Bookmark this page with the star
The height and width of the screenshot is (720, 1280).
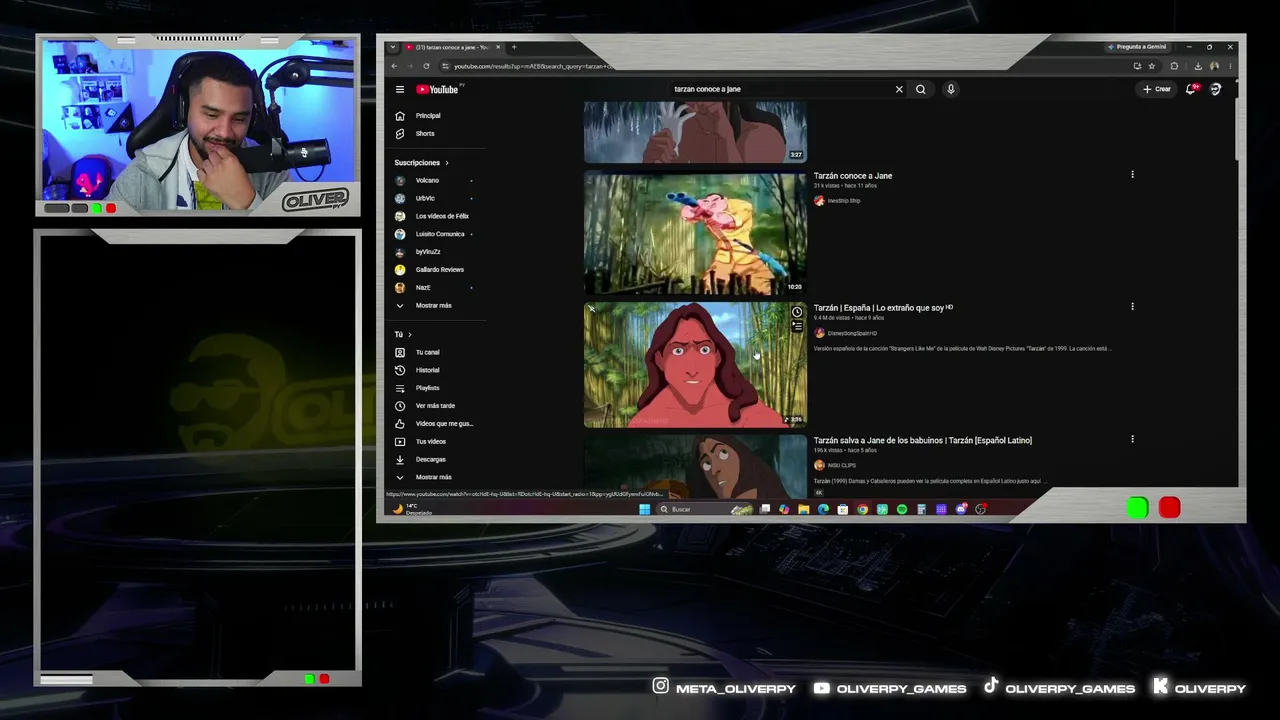click(1152, 66)
